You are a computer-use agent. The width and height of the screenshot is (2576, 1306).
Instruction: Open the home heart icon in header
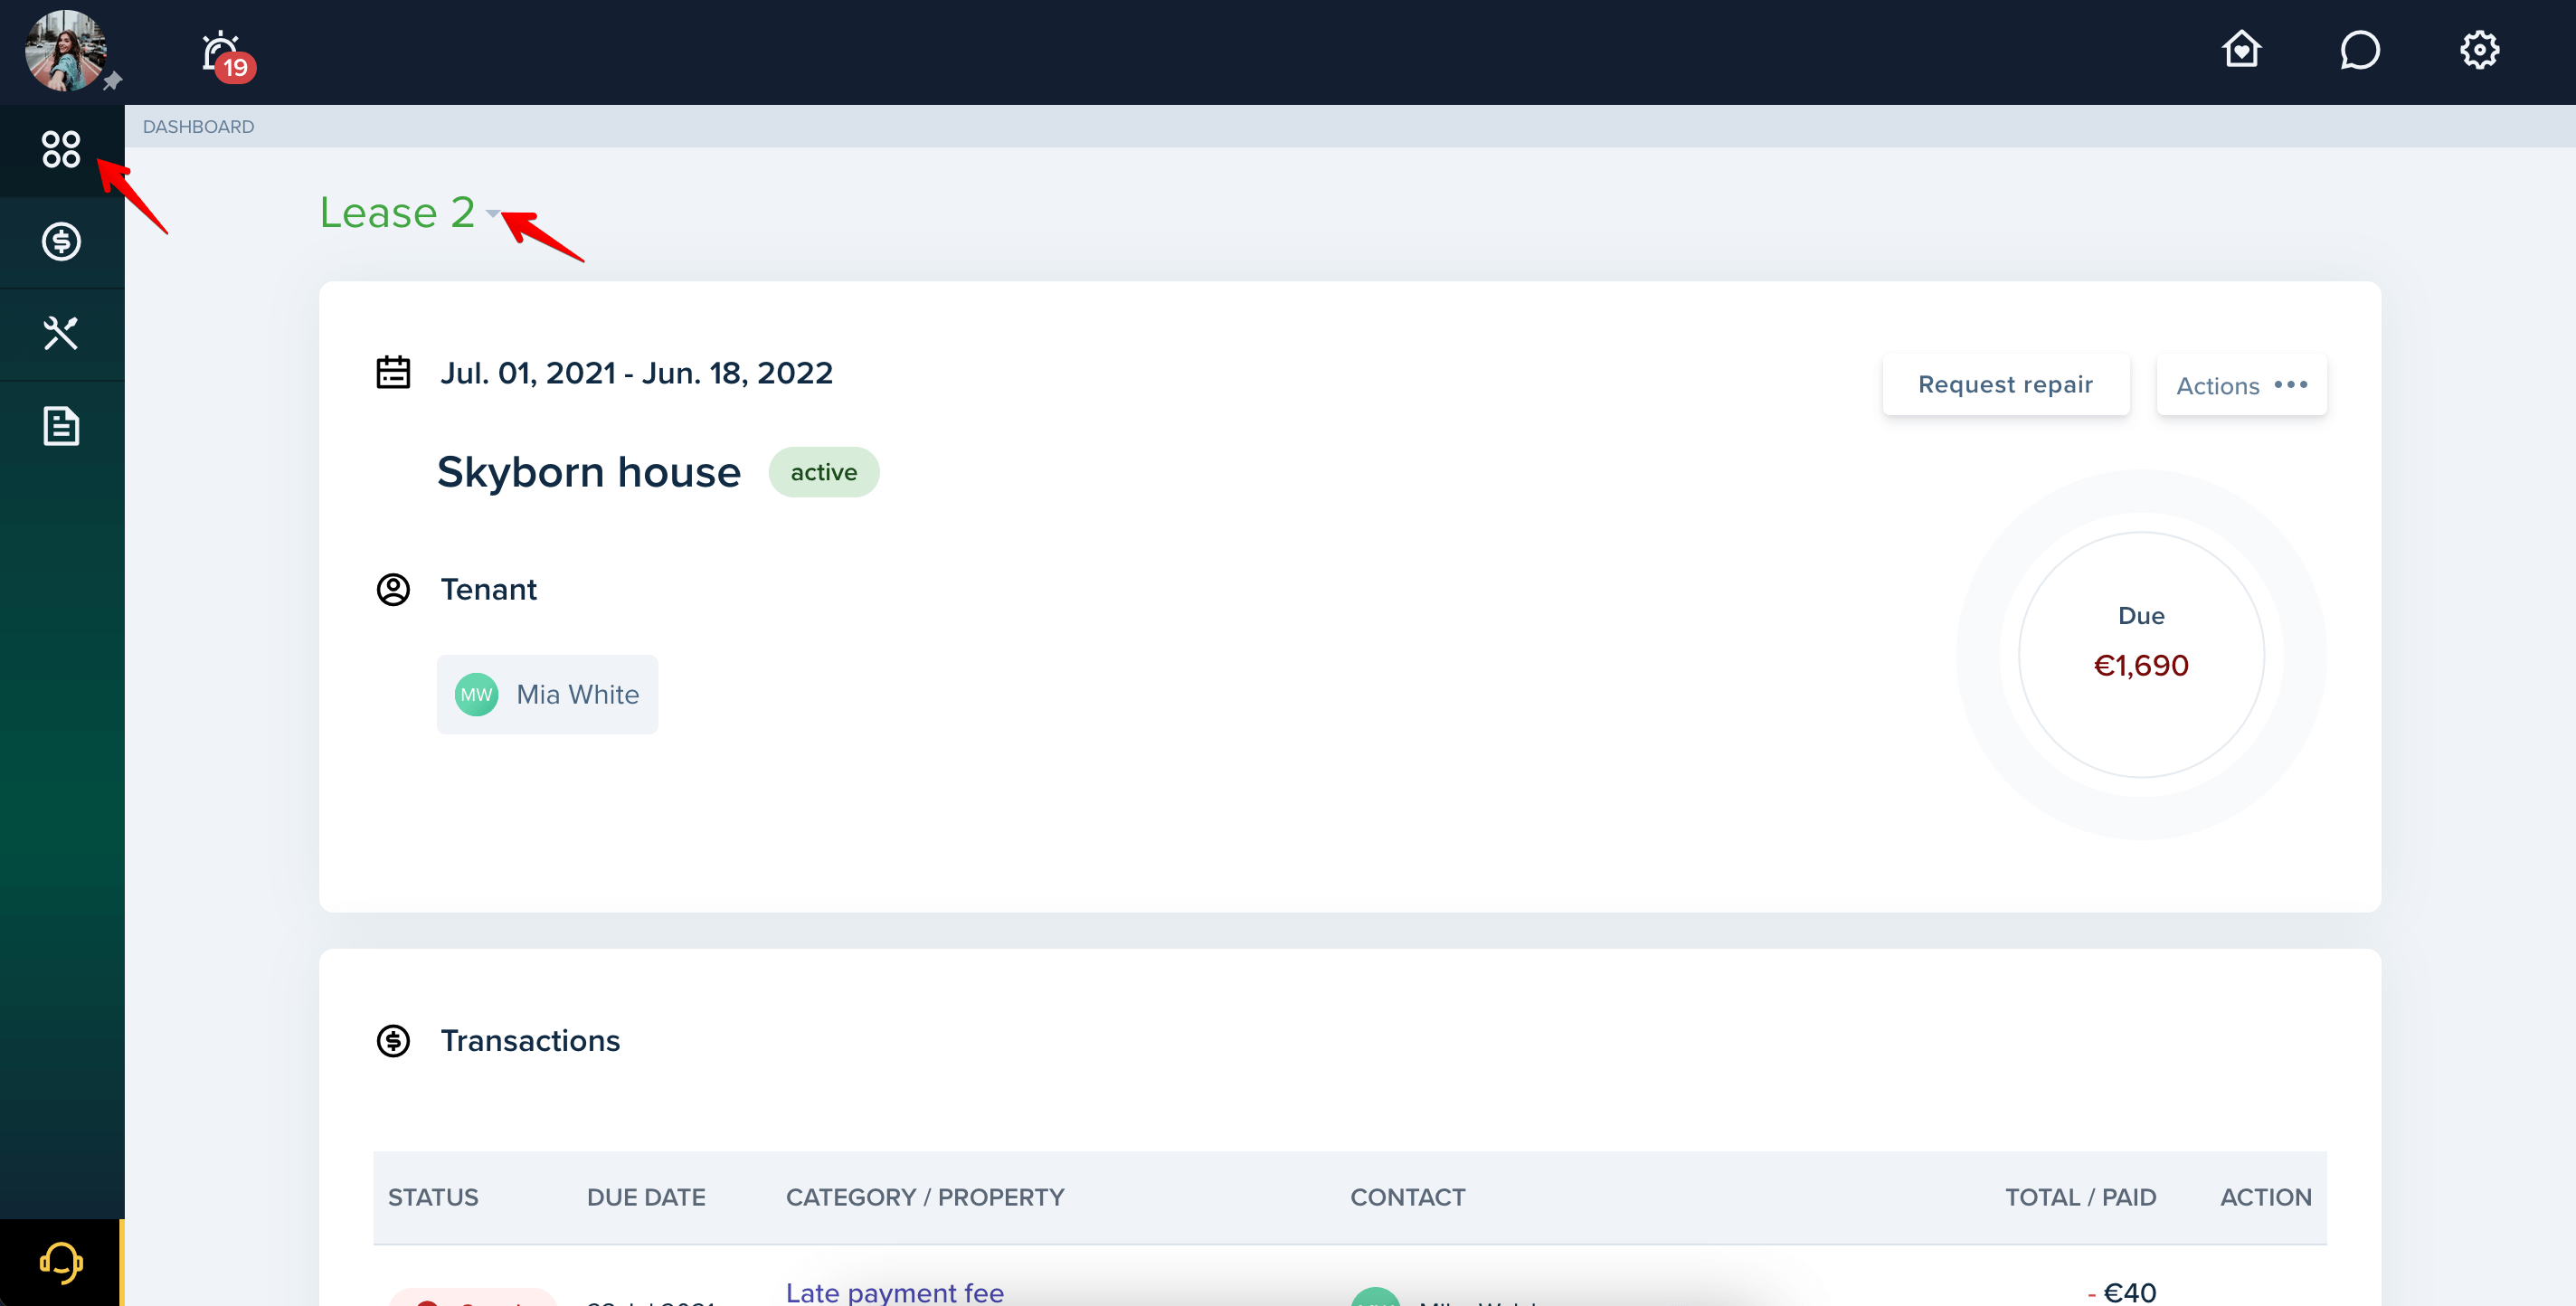2241,49
